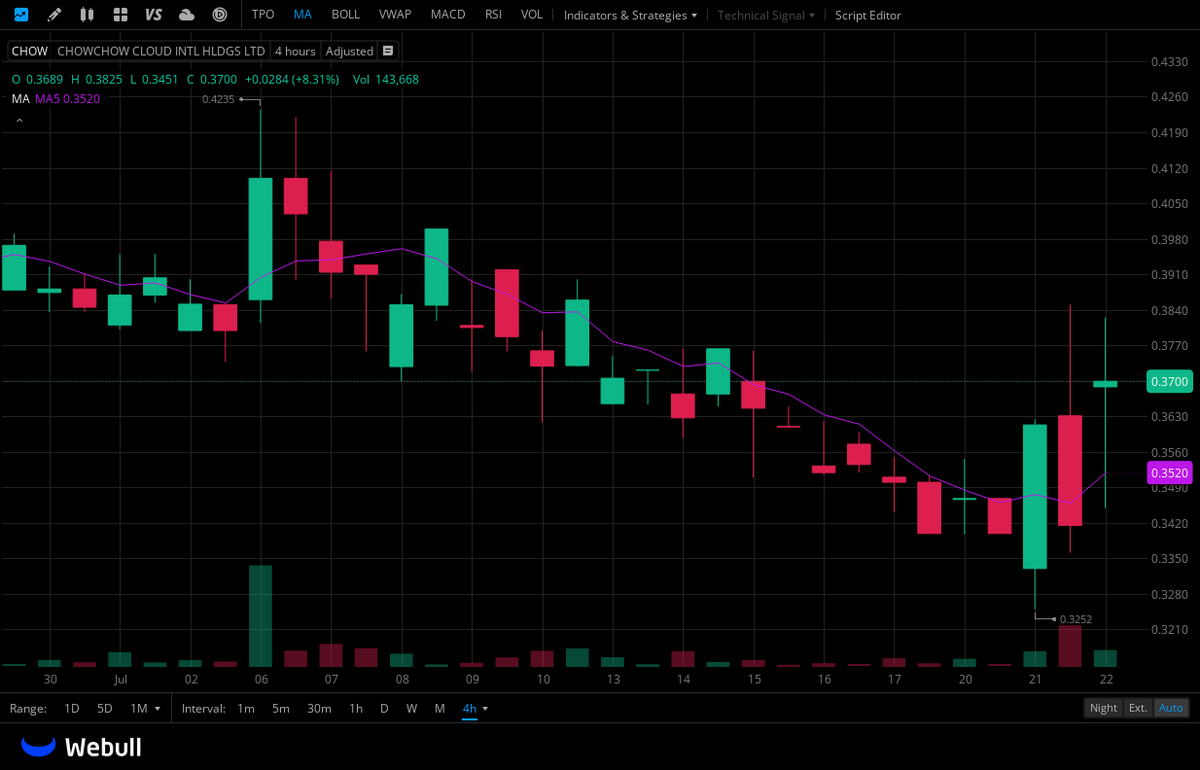Image resolution: width=1200 pixels, height=770 pixels.
Task: Toggle the VOL indicator
Action: (532, 15)
